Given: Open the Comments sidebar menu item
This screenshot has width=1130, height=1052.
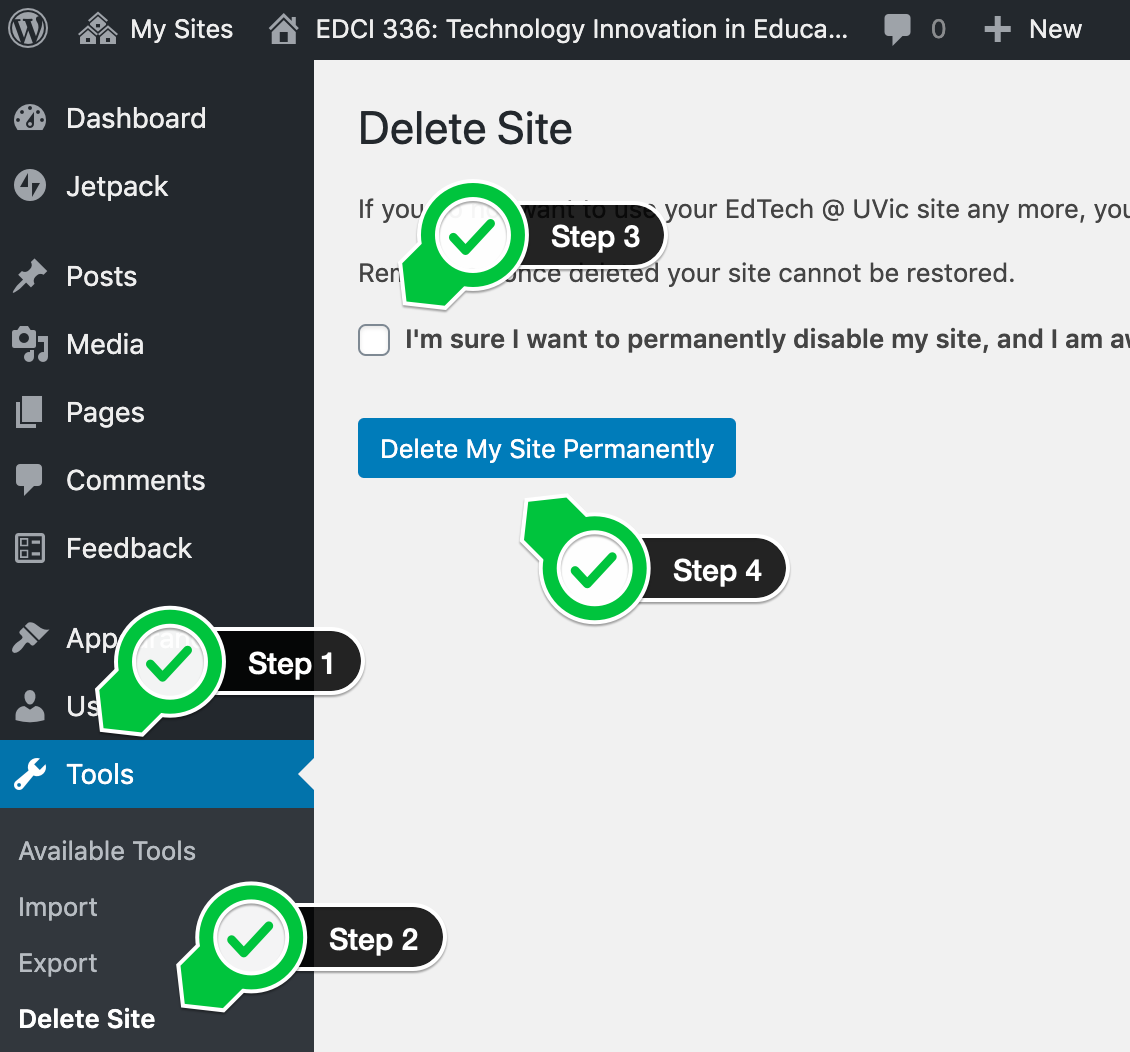Looking at the screenshot, I should (135, 480).
